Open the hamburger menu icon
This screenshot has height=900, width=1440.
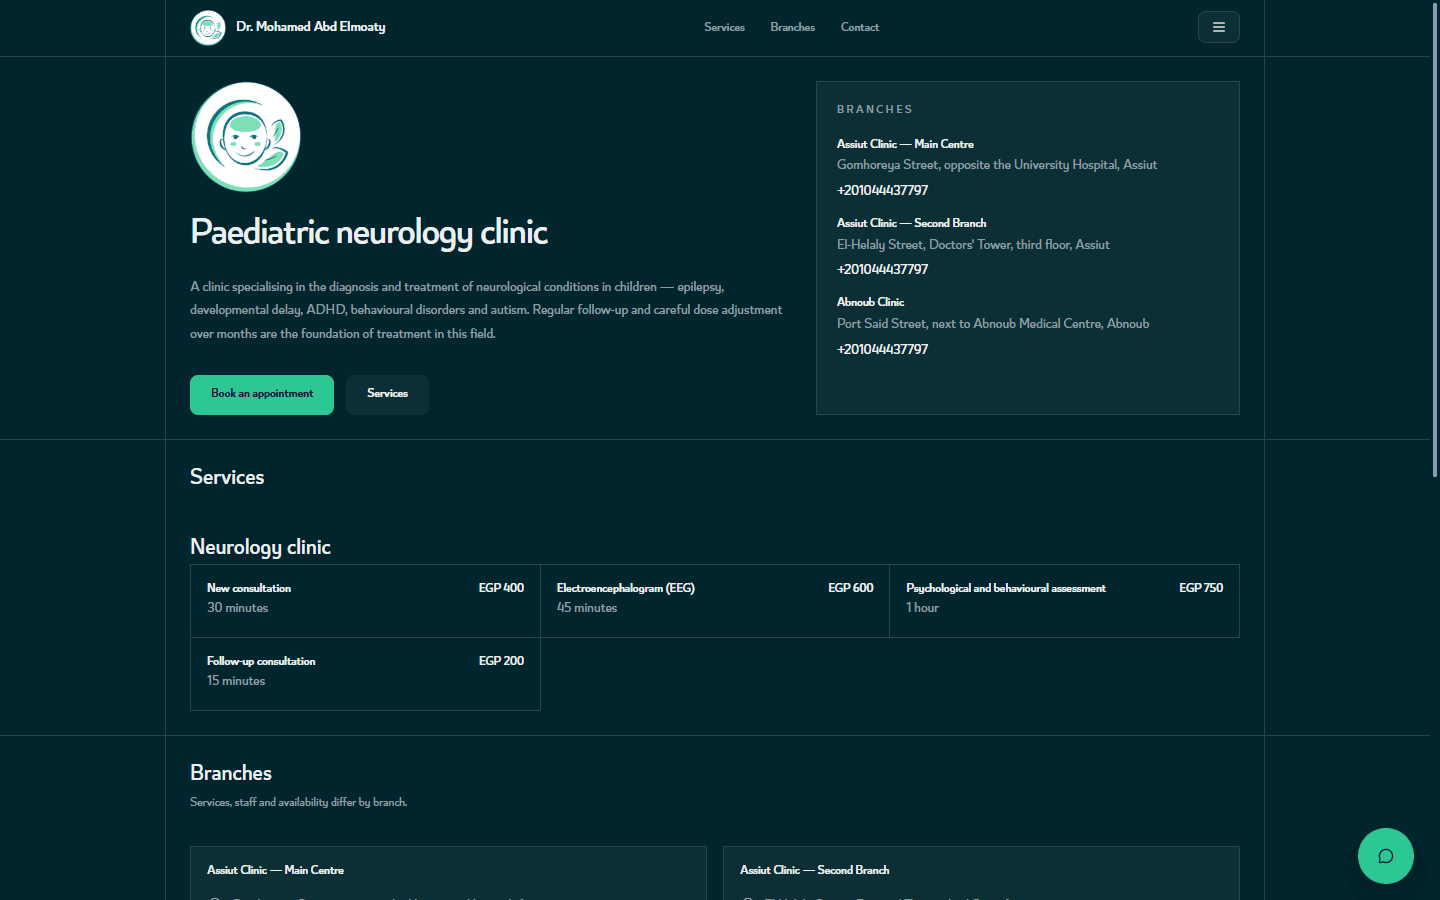coord(1218,27)
